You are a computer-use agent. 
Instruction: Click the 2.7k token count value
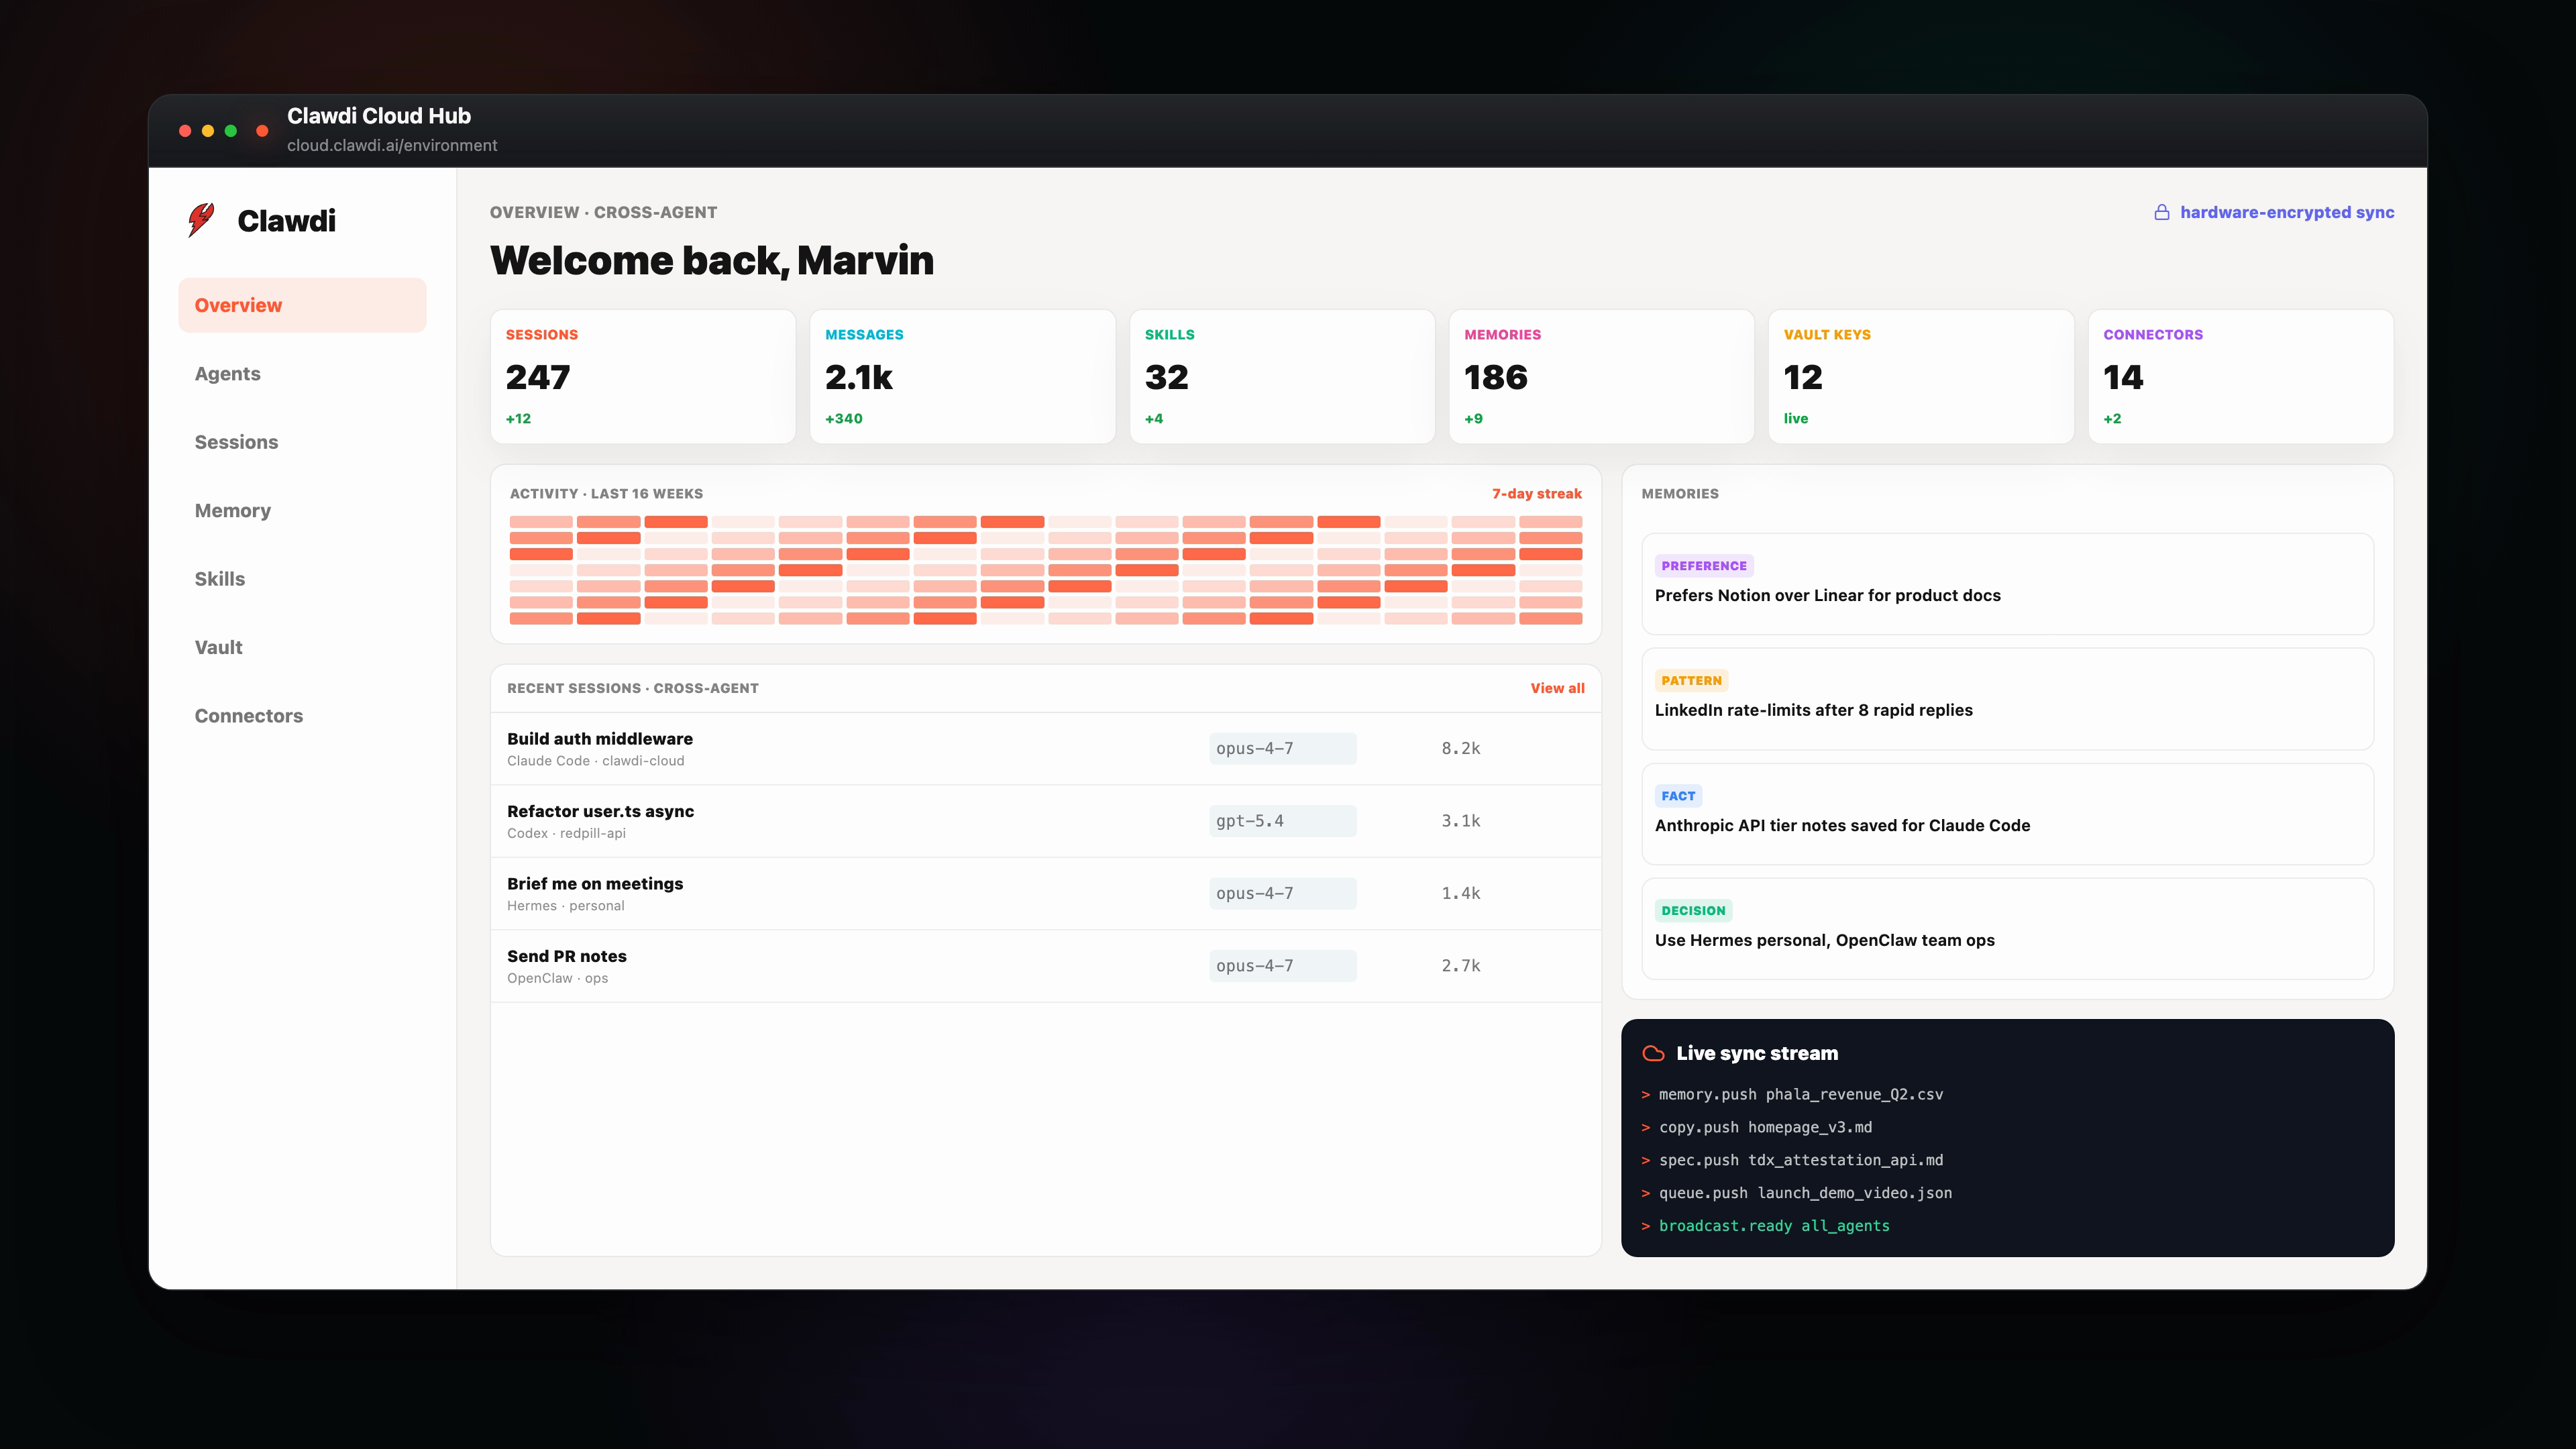tap(1460, 966)
